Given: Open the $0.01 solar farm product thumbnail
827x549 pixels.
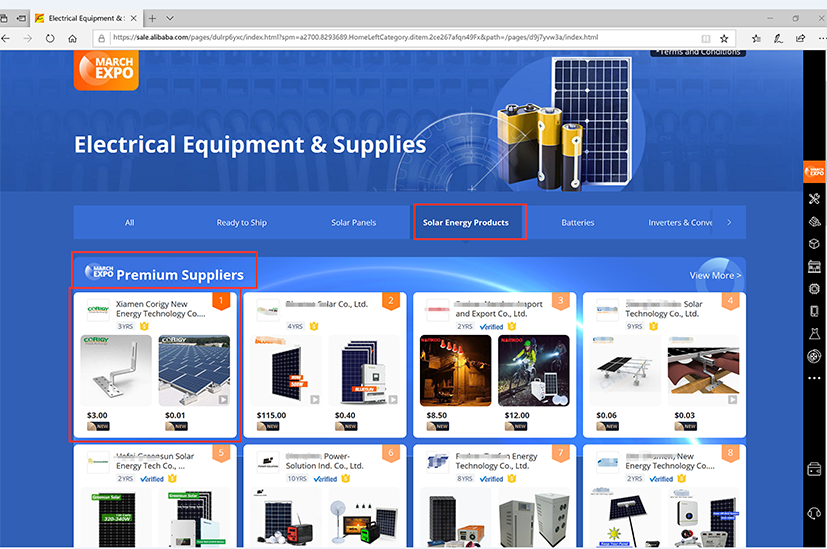Looking at the screenshot, I should tap(194, 370).
